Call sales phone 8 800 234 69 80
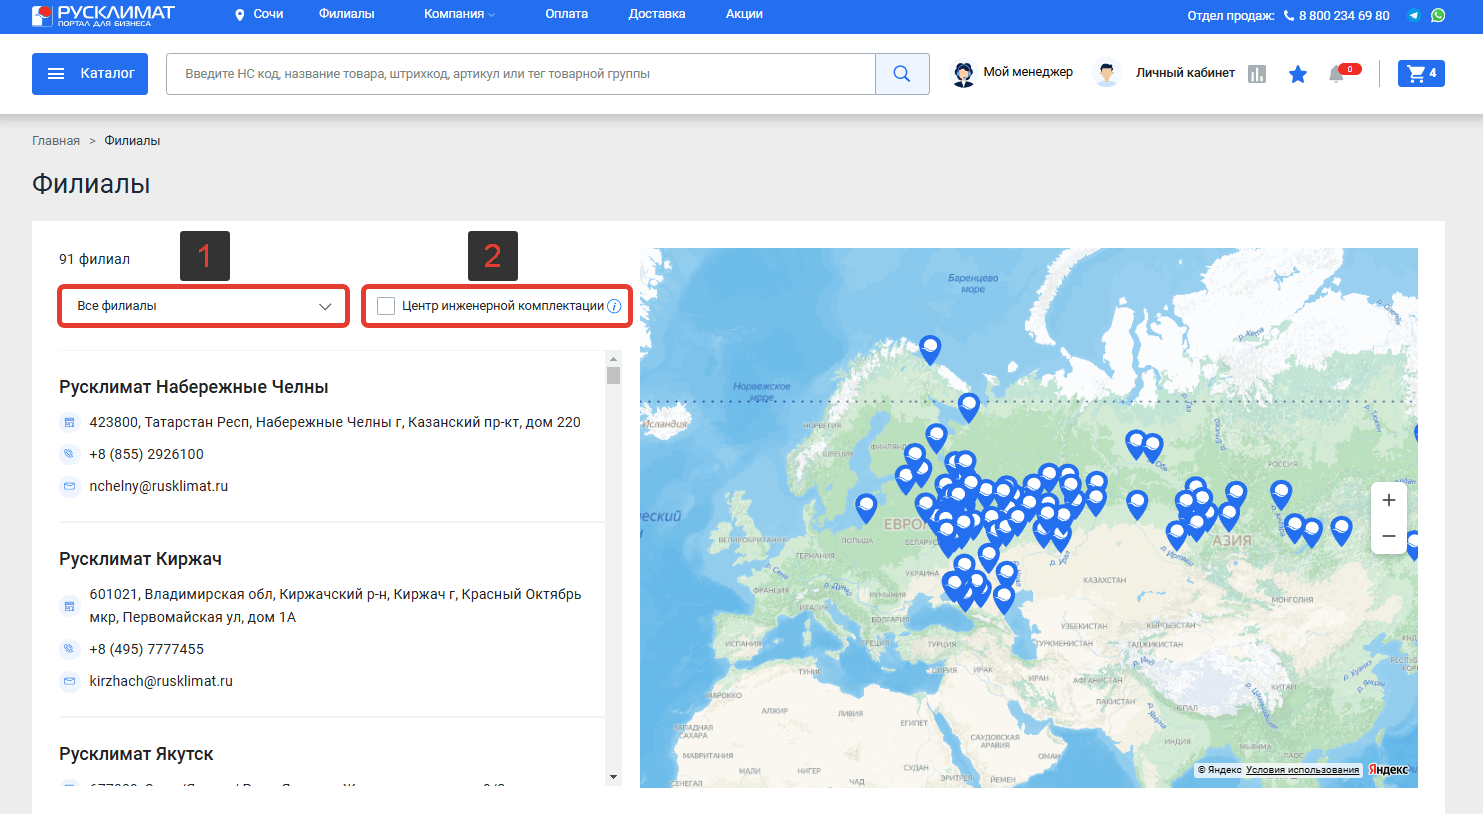 [1343, 16]
